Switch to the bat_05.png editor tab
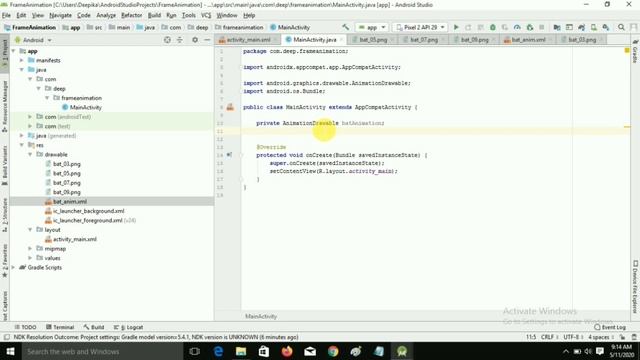This screenshot has width=640, height=360. tap(373, 40)
